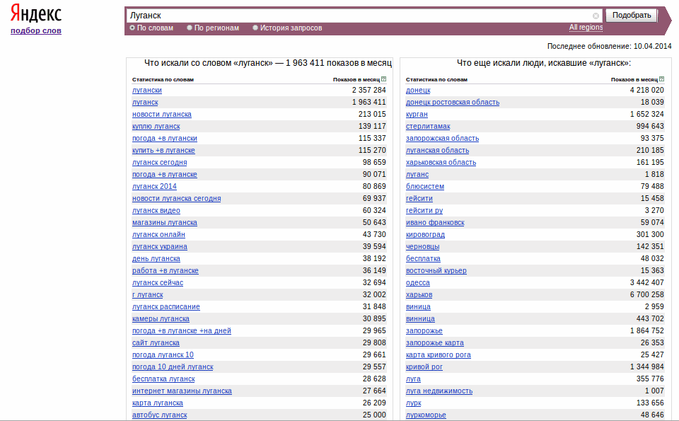Viewport: 679px width, 421px height.
Task: Open the луганск видео link
Action: click(x=156, y=210)
